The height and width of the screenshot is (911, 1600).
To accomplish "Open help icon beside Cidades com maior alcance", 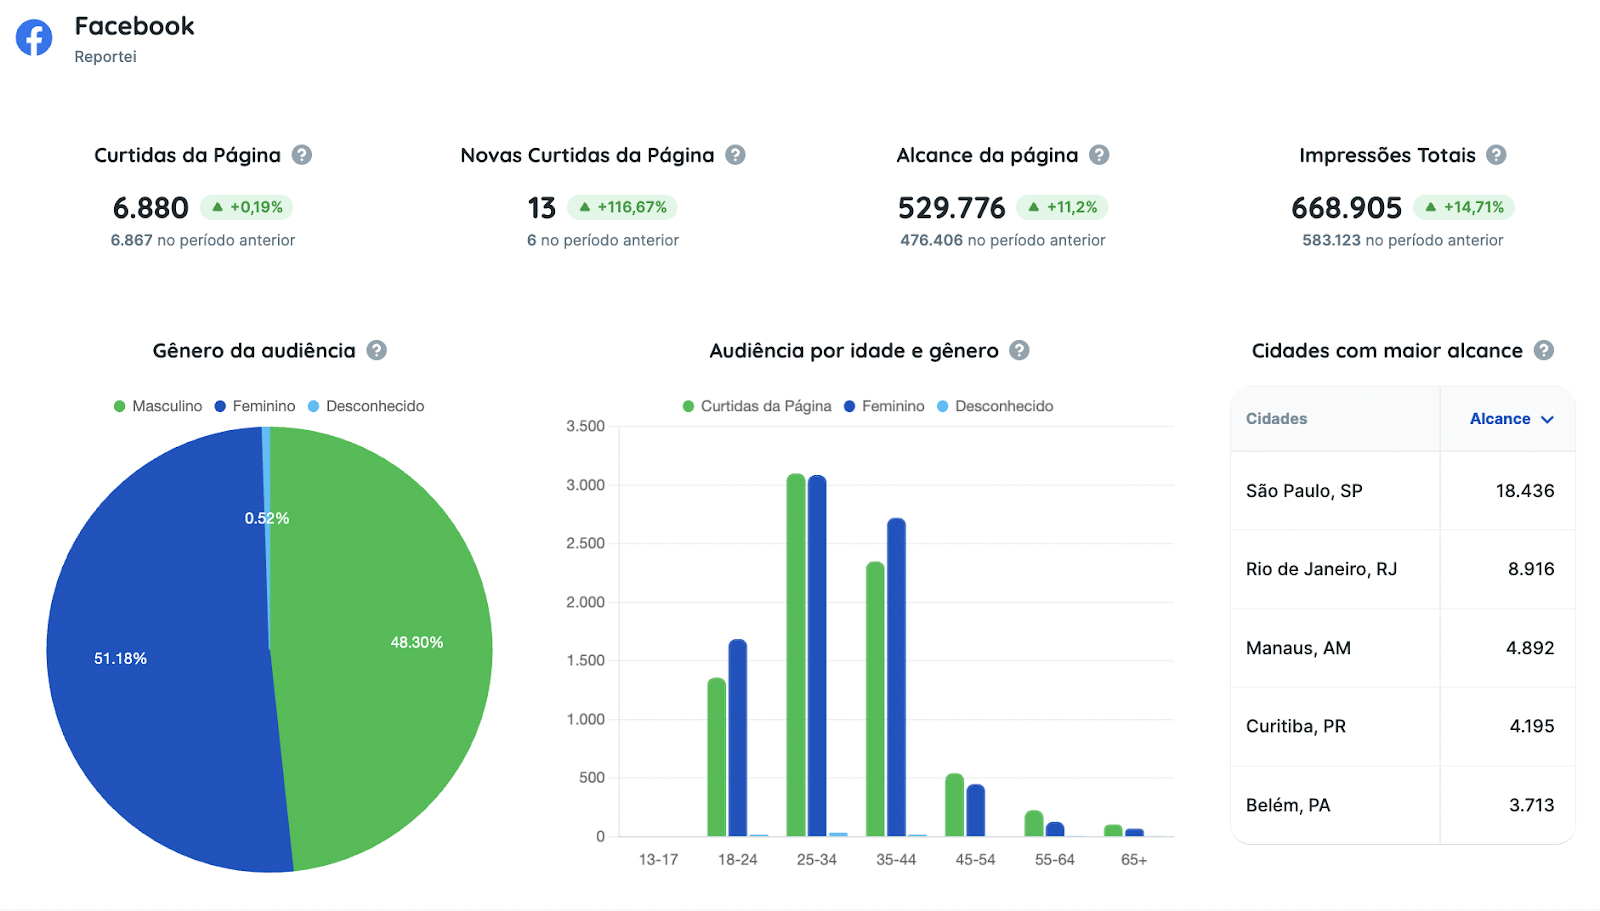I will 1544,350.
